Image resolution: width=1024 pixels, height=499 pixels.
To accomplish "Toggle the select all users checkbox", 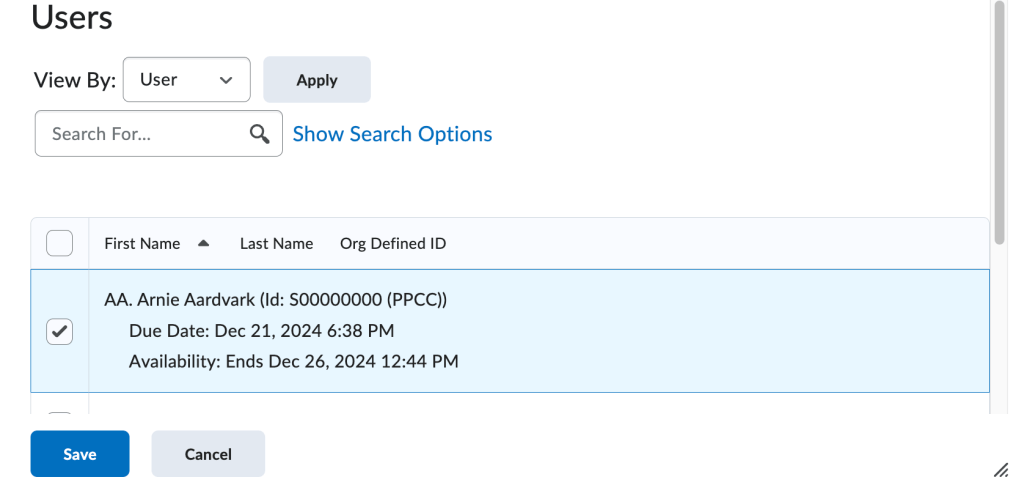I will click(59, 243).
